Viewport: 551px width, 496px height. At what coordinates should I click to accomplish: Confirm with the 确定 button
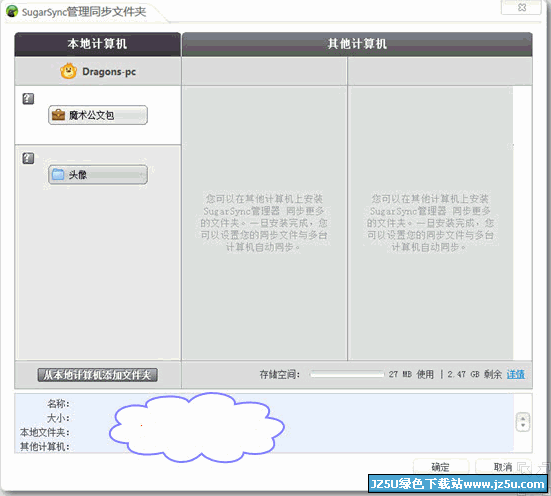[x=441, y=467]
